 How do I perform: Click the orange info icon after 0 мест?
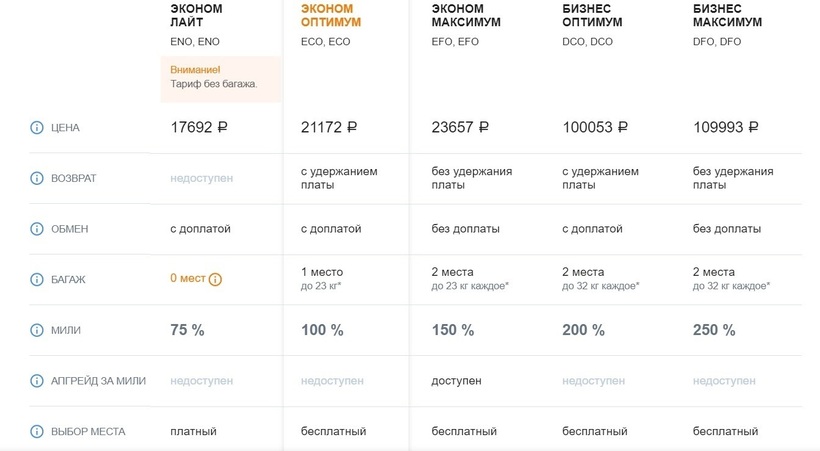coord(215,280)
